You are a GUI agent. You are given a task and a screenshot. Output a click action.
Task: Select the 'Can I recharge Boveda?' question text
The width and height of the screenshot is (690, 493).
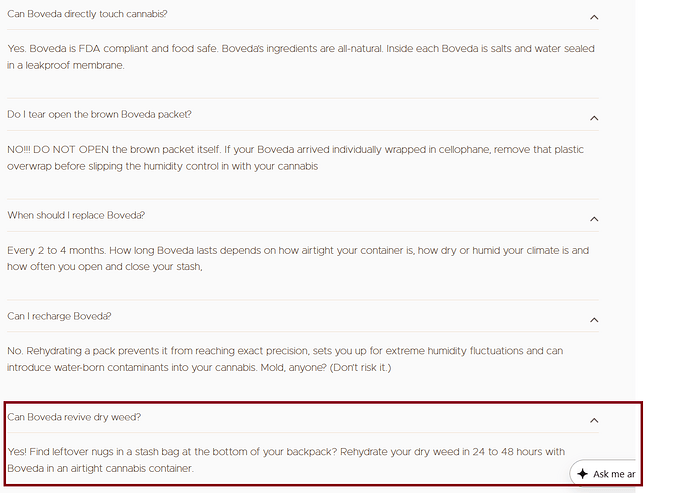(x=59, y=316)
